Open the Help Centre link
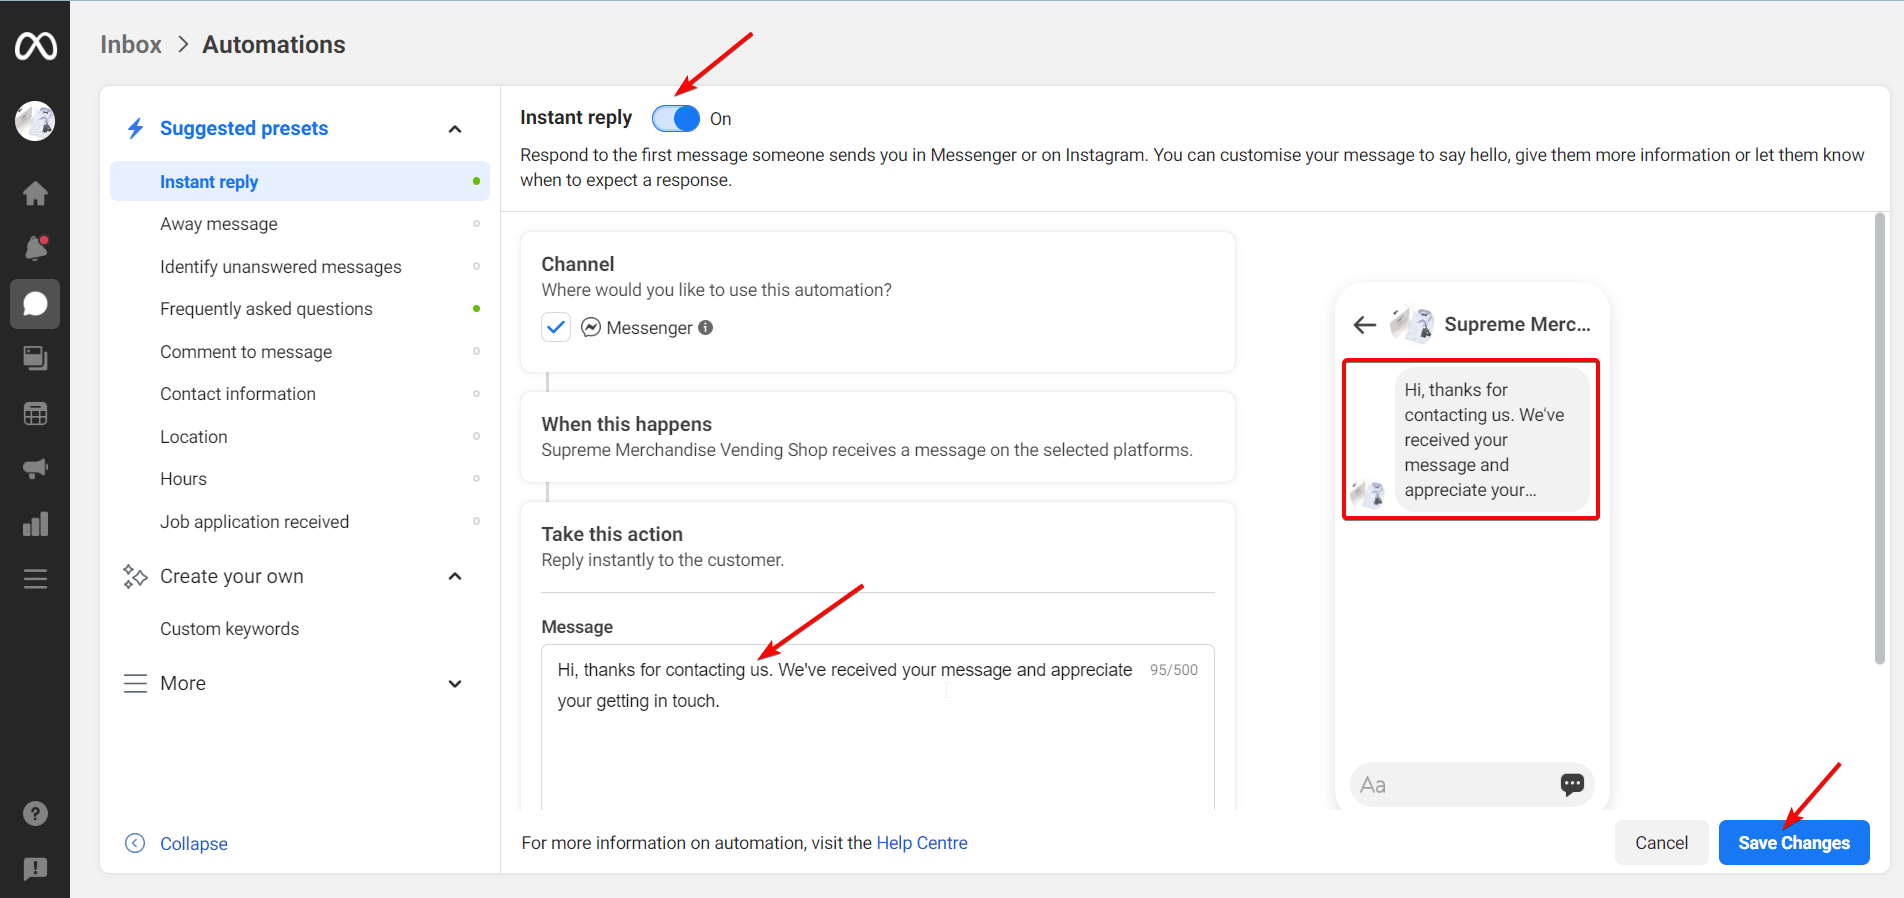Viewport: 1904px width, 898px height. click(922, 843)
